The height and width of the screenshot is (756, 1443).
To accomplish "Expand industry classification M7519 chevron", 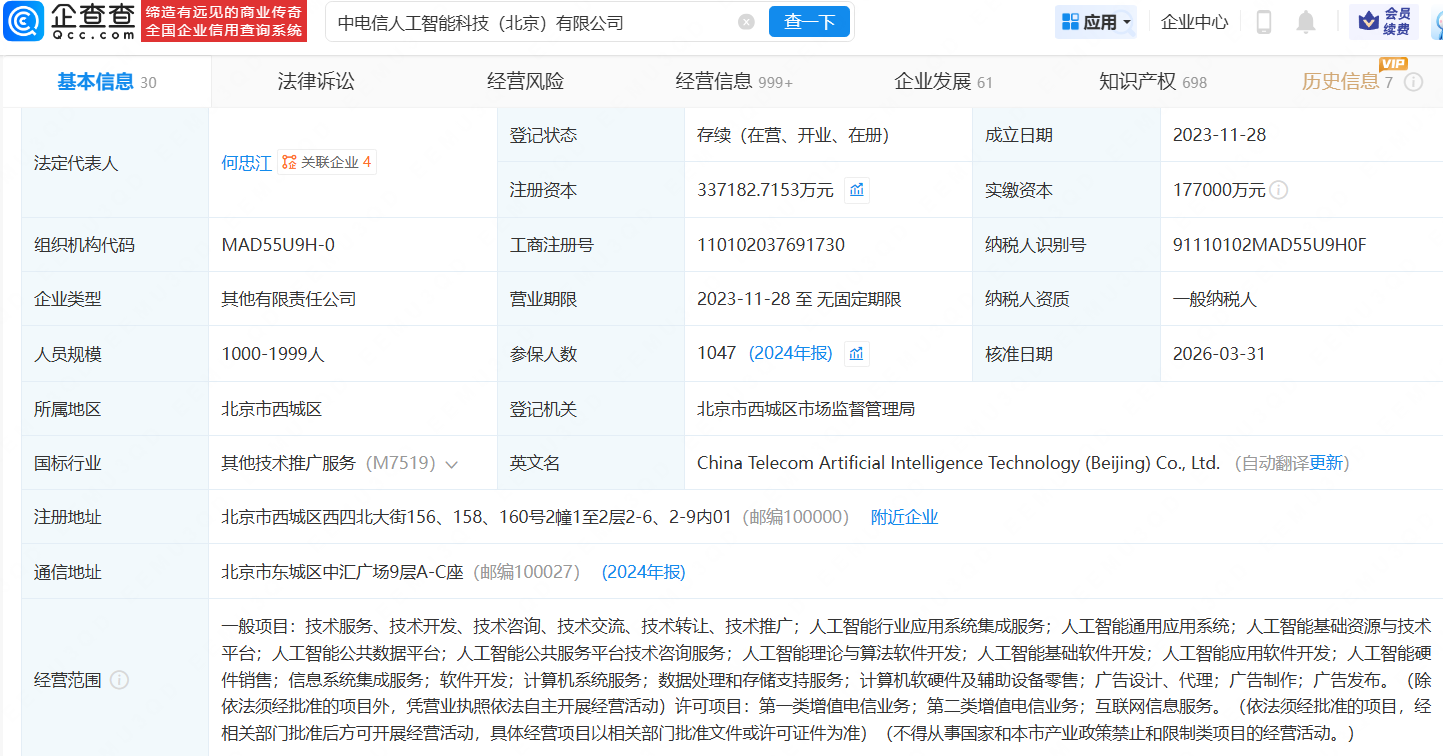I will [x=451, y=464].
